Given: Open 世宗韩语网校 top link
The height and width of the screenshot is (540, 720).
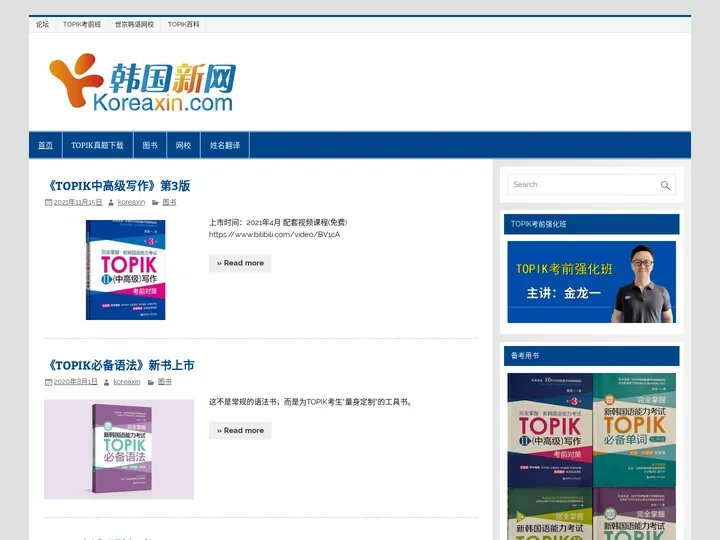Looking at the screenshot, I should tap(134, 24).
